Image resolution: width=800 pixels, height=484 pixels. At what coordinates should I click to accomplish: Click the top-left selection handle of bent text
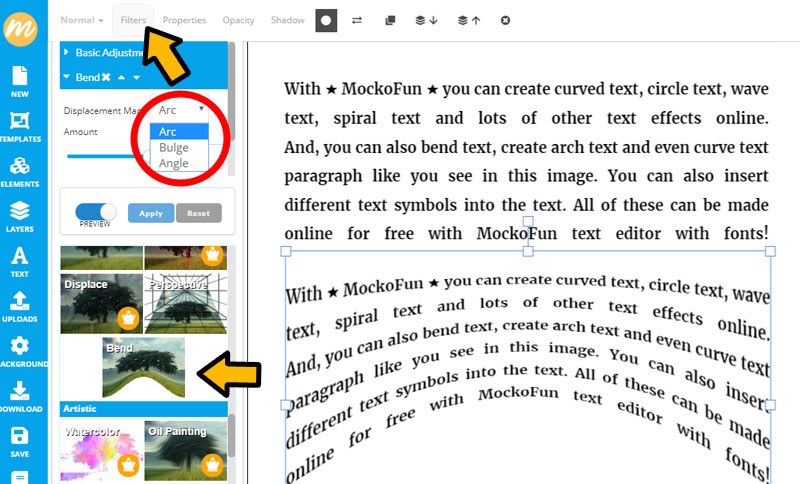pyautogui.click(x=286, y=251)
